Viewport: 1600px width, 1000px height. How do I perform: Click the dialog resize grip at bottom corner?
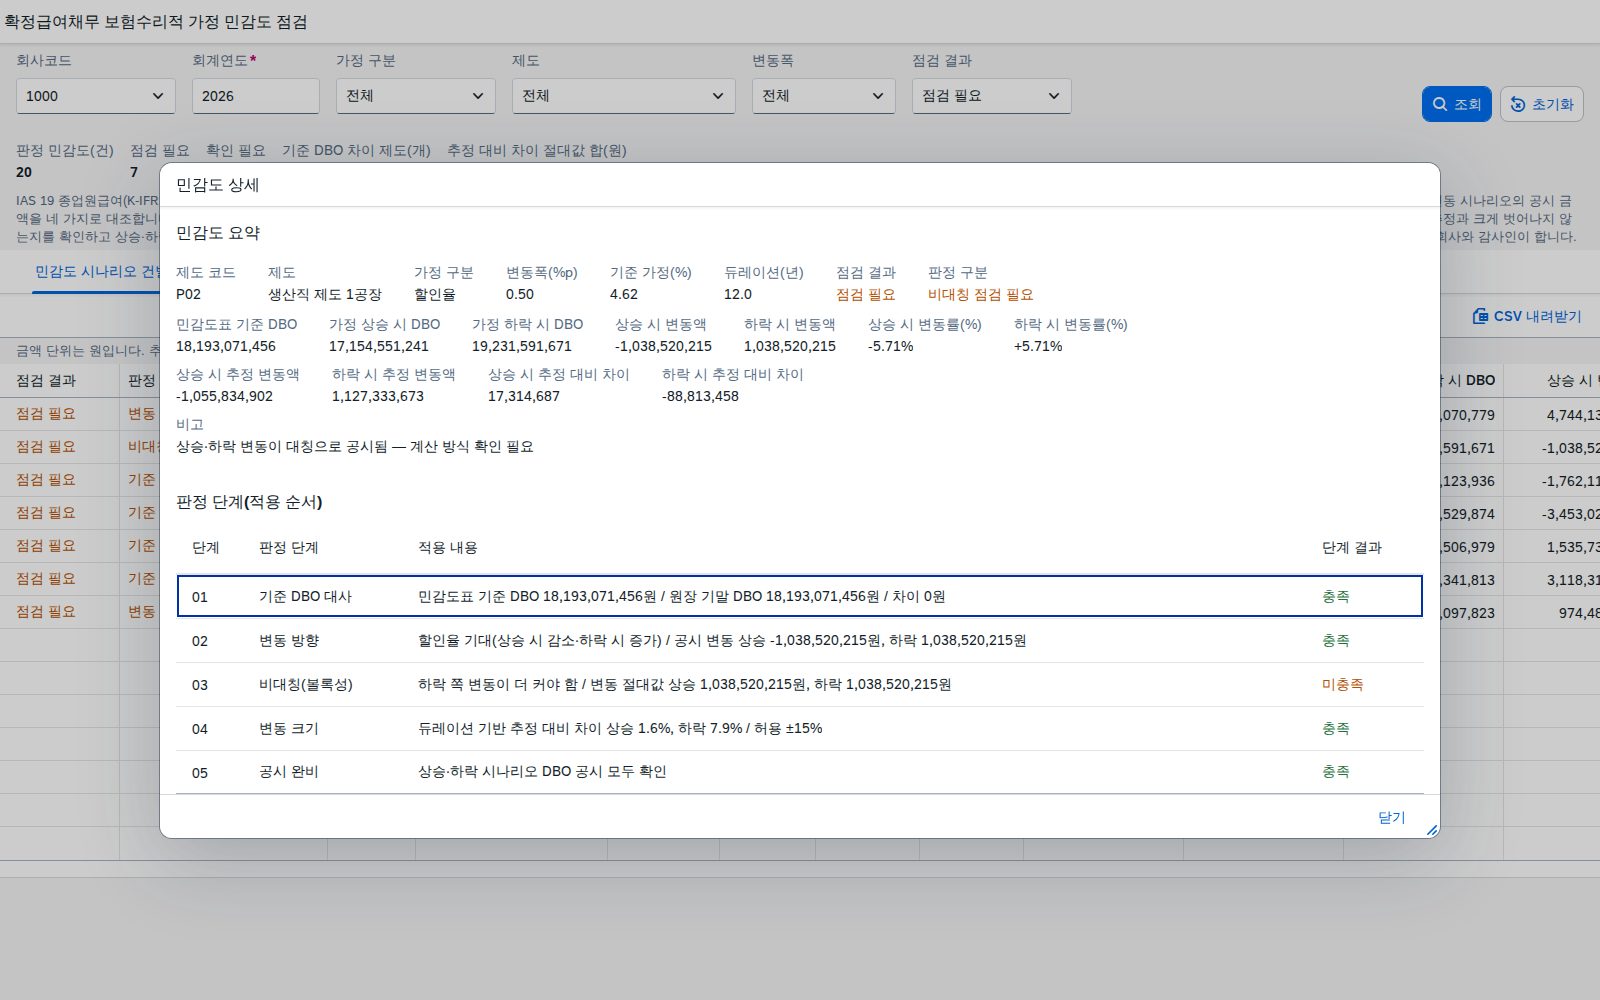(x=1432, y=830)
